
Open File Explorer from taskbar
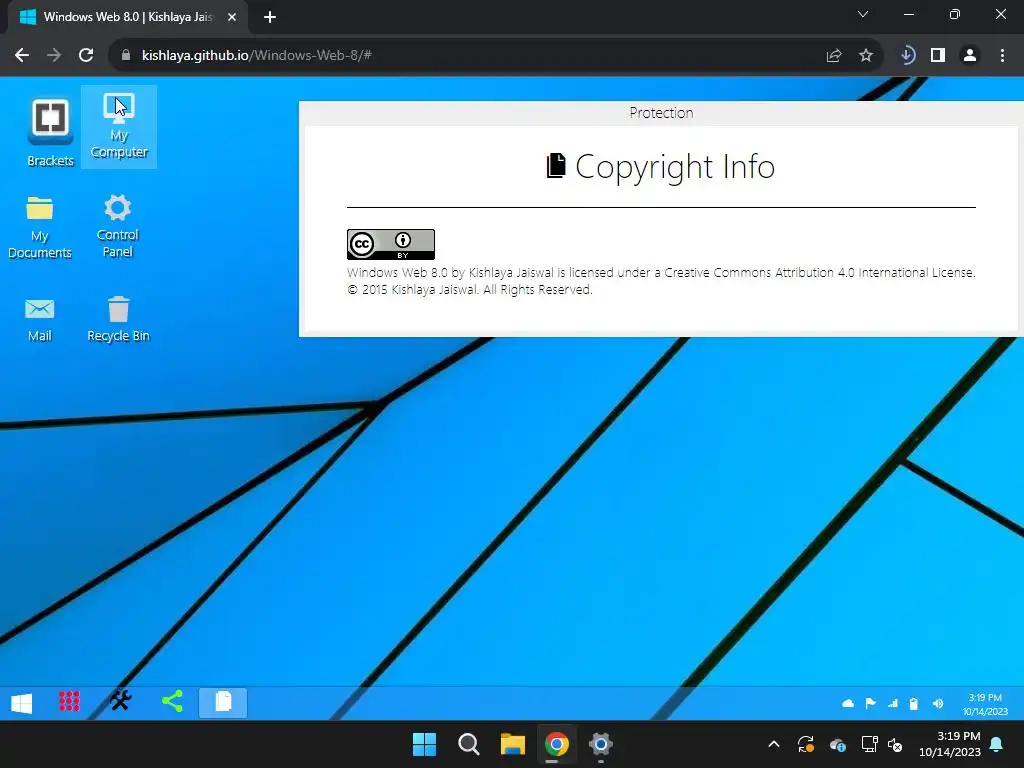click(513, 744)
